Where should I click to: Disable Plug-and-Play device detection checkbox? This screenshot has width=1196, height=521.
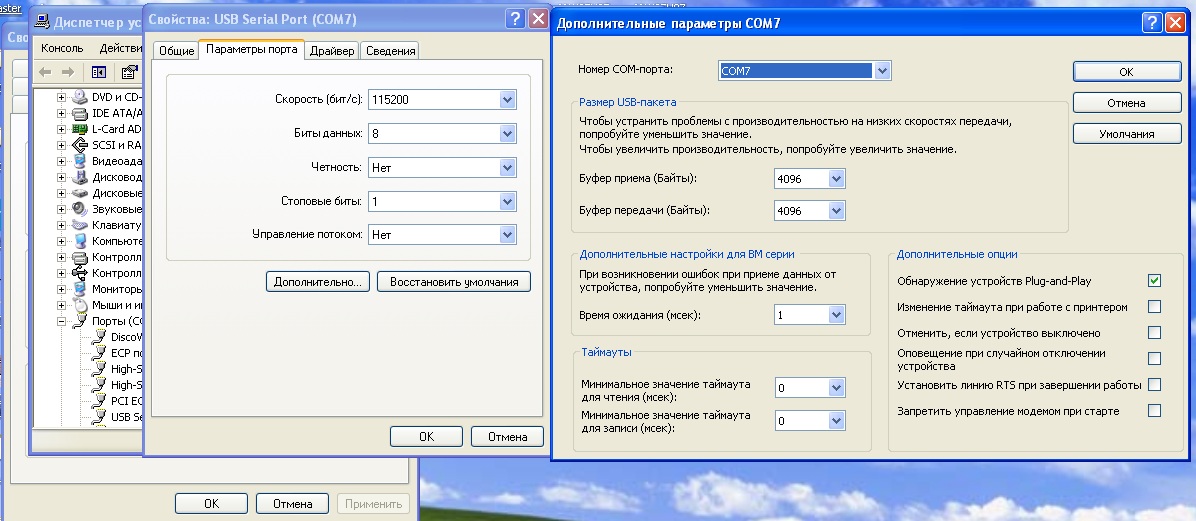[1154, 281]
